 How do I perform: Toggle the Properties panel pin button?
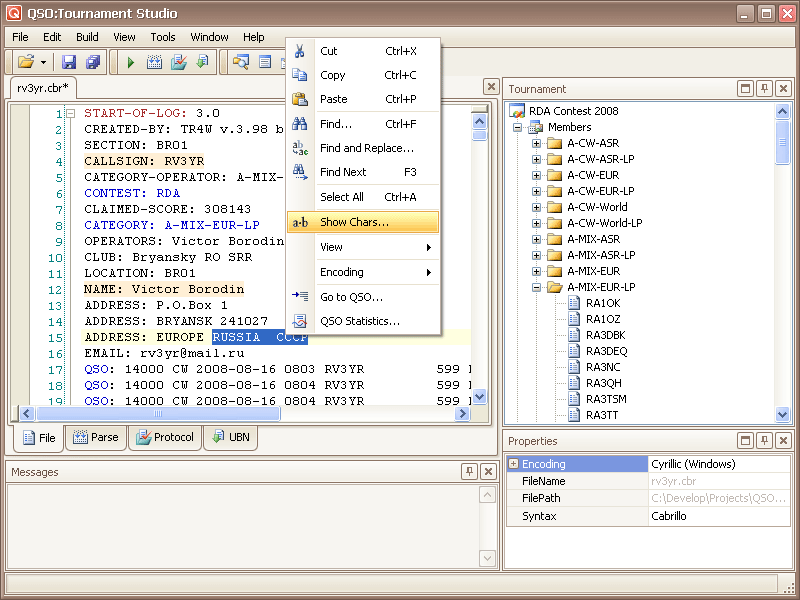click(x=764, y=441)
